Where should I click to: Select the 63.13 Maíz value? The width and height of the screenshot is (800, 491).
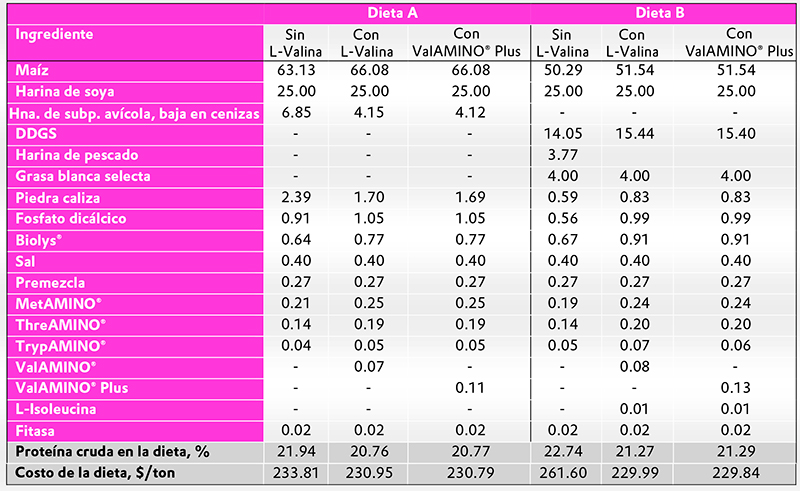tap(296, 70)
